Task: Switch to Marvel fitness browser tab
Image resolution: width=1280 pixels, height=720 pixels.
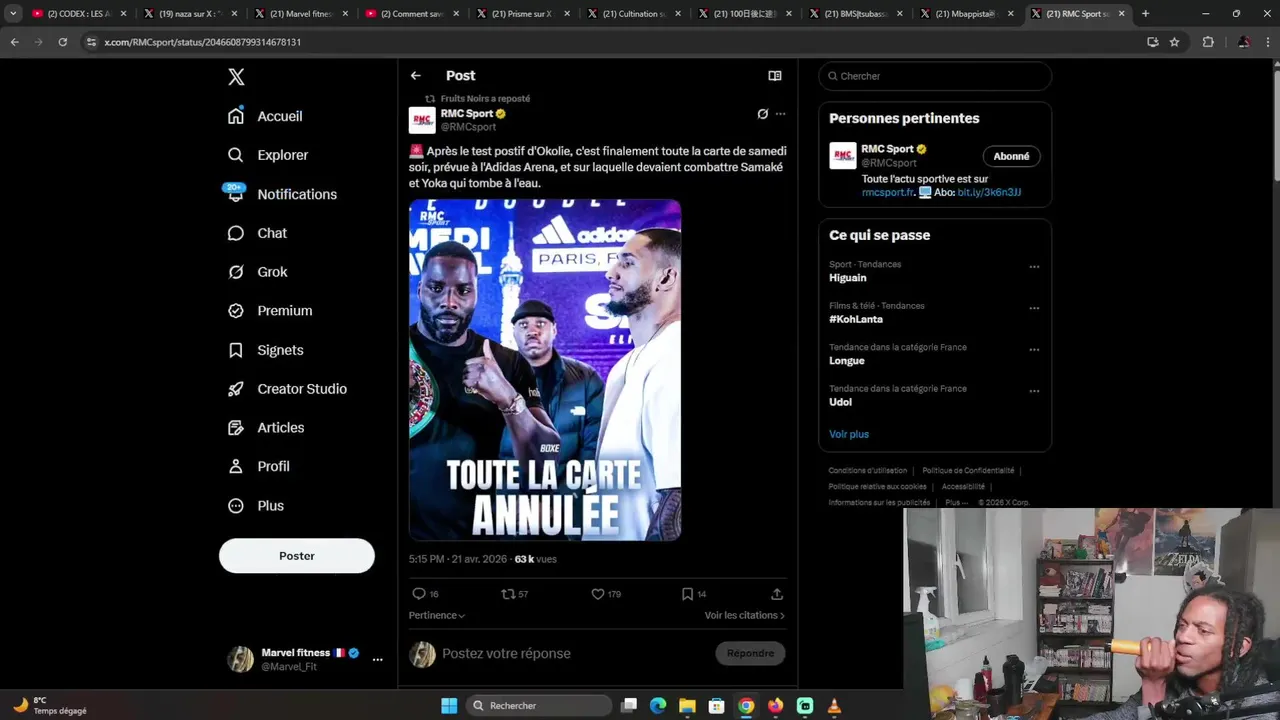Action: (300, 14)
